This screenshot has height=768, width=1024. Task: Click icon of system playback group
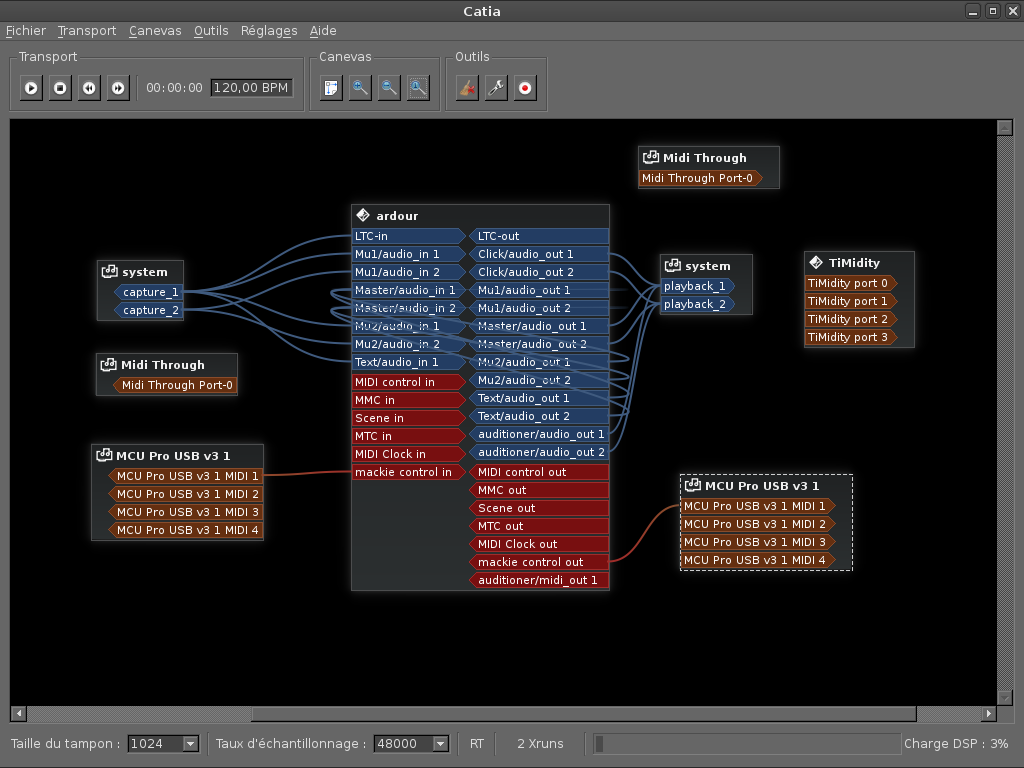click(673, 265)
